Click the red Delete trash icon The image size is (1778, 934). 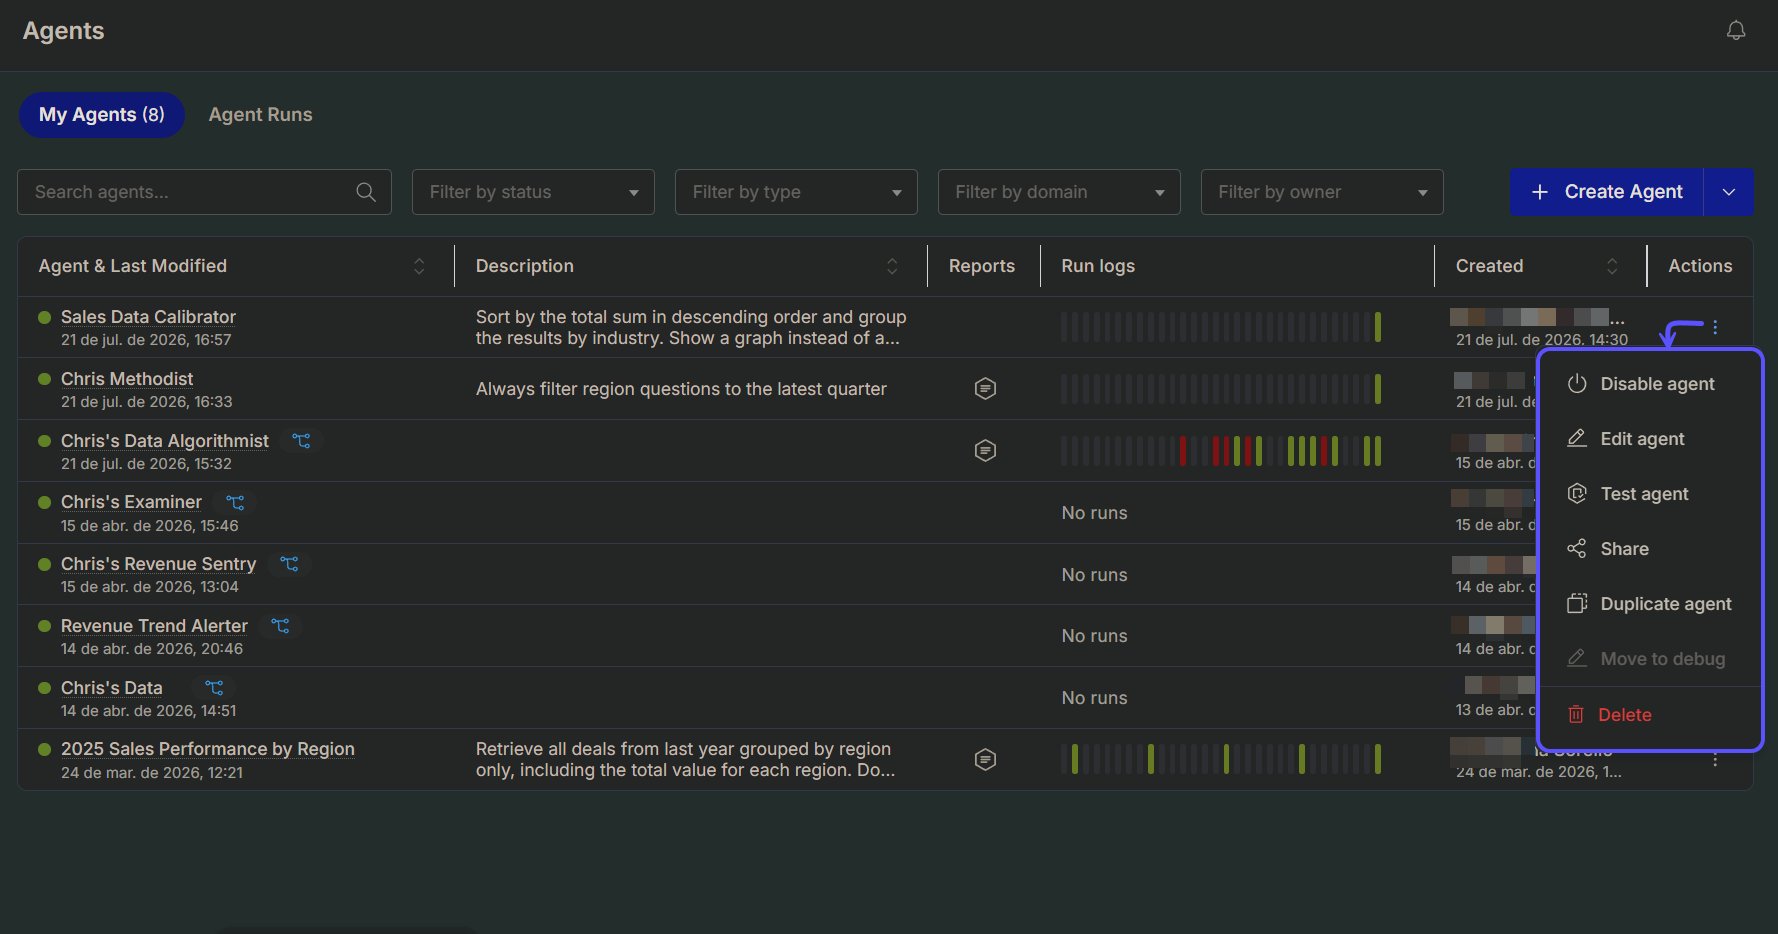[x=1576, y=714]
